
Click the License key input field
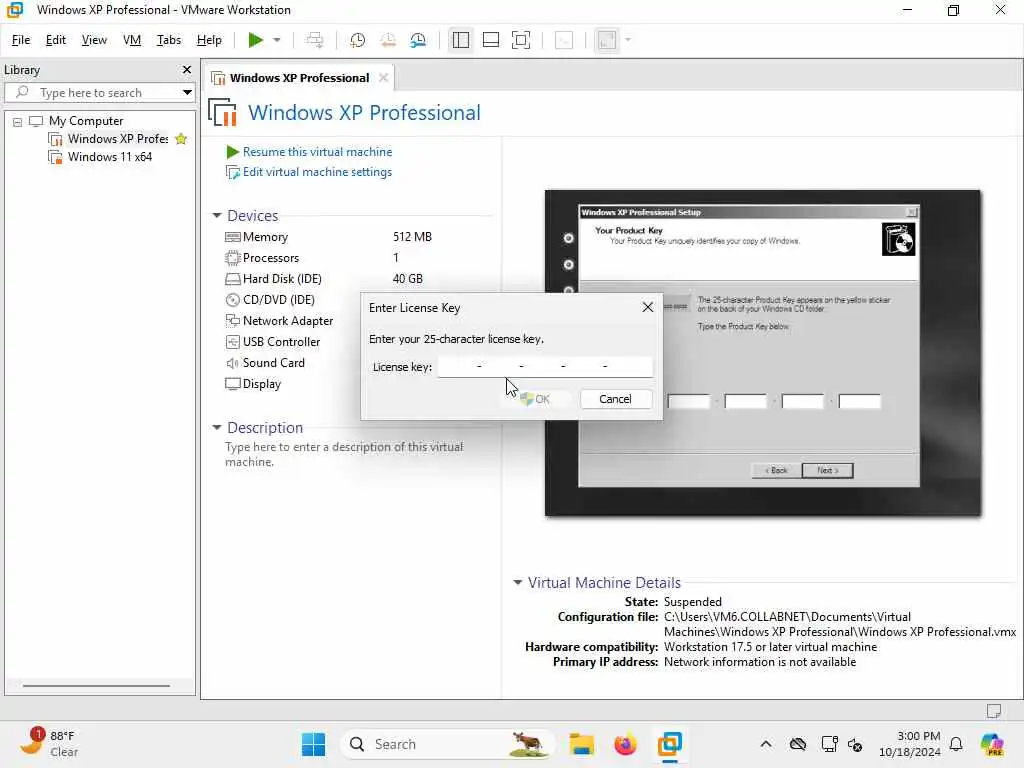[545, 366]
